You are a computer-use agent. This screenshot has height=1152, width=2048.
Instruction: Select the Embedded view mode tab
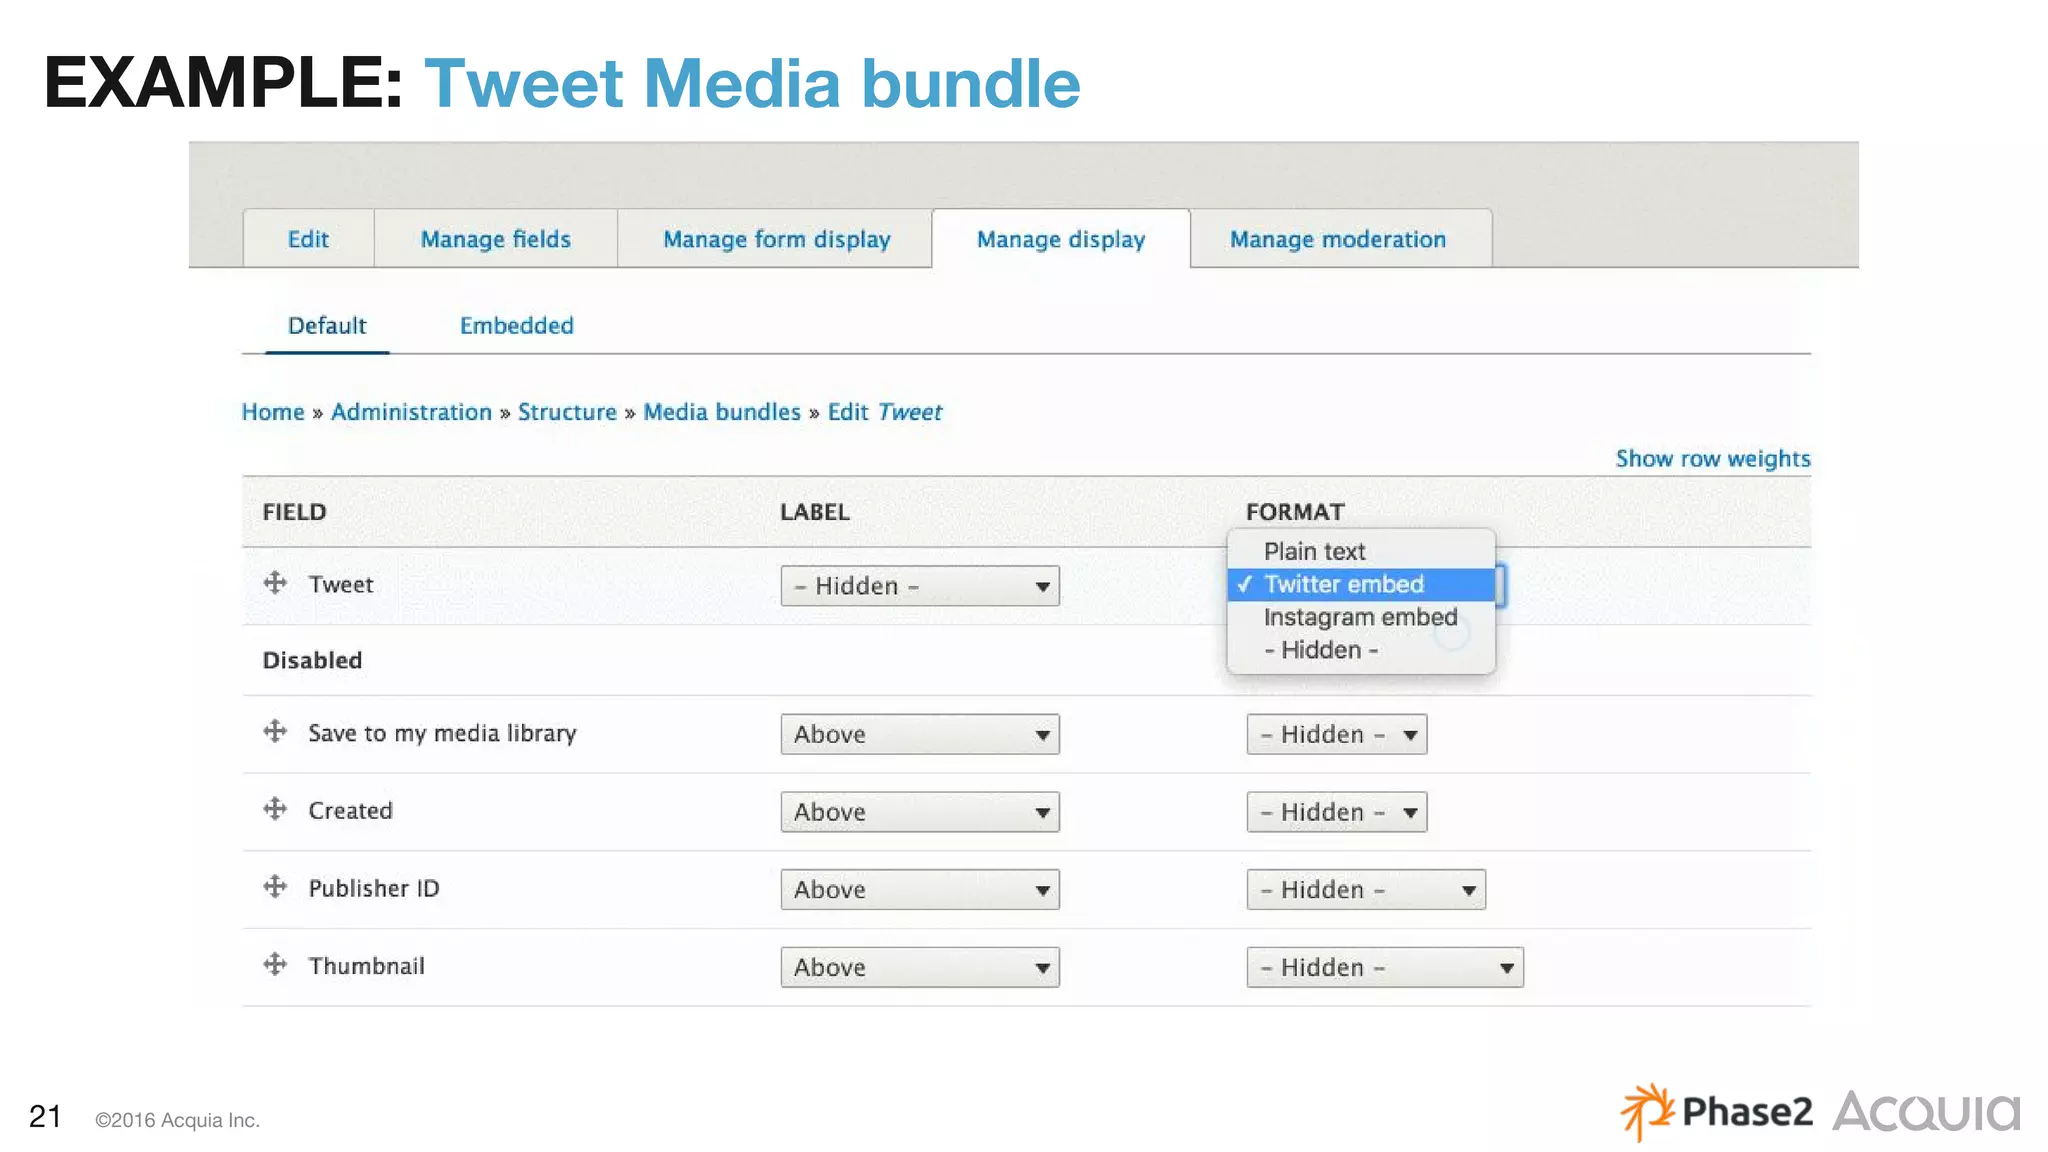517,326
